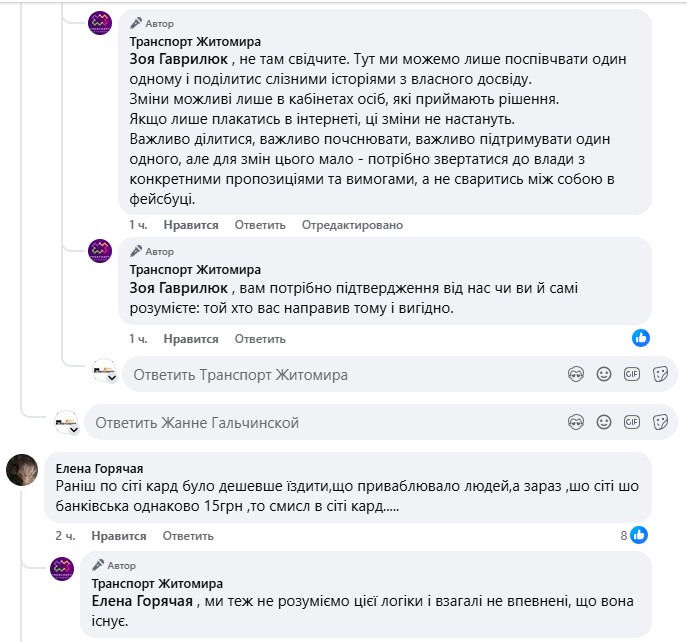Open emoji picker in "Ответить Транспорт Житомира" field
The width and height of the screenshot is (687, 642).
(603, 375)
